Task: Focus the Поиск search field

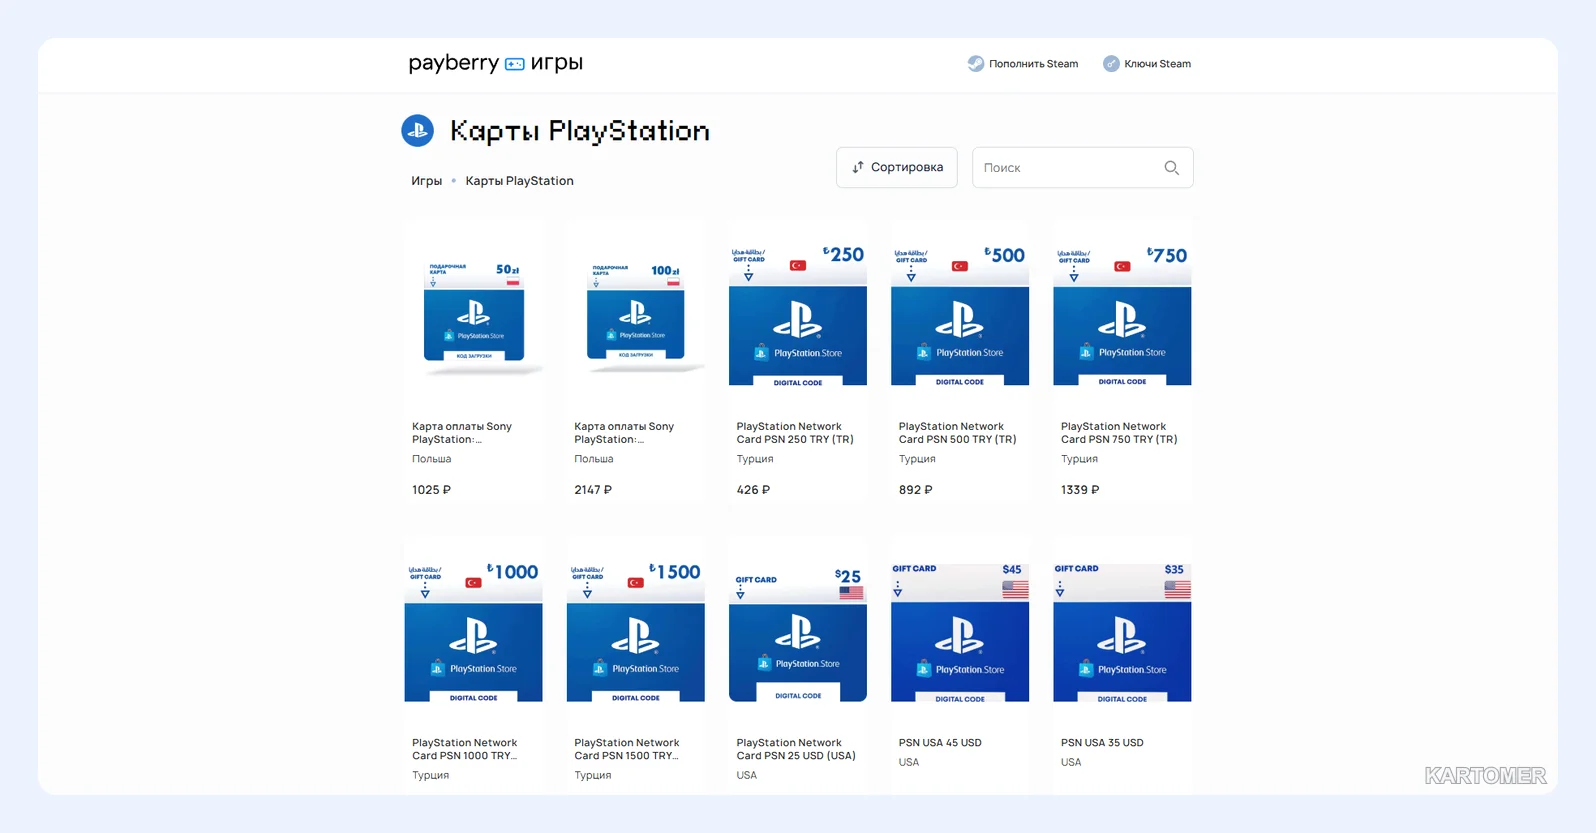Action: pos(1083,168)
